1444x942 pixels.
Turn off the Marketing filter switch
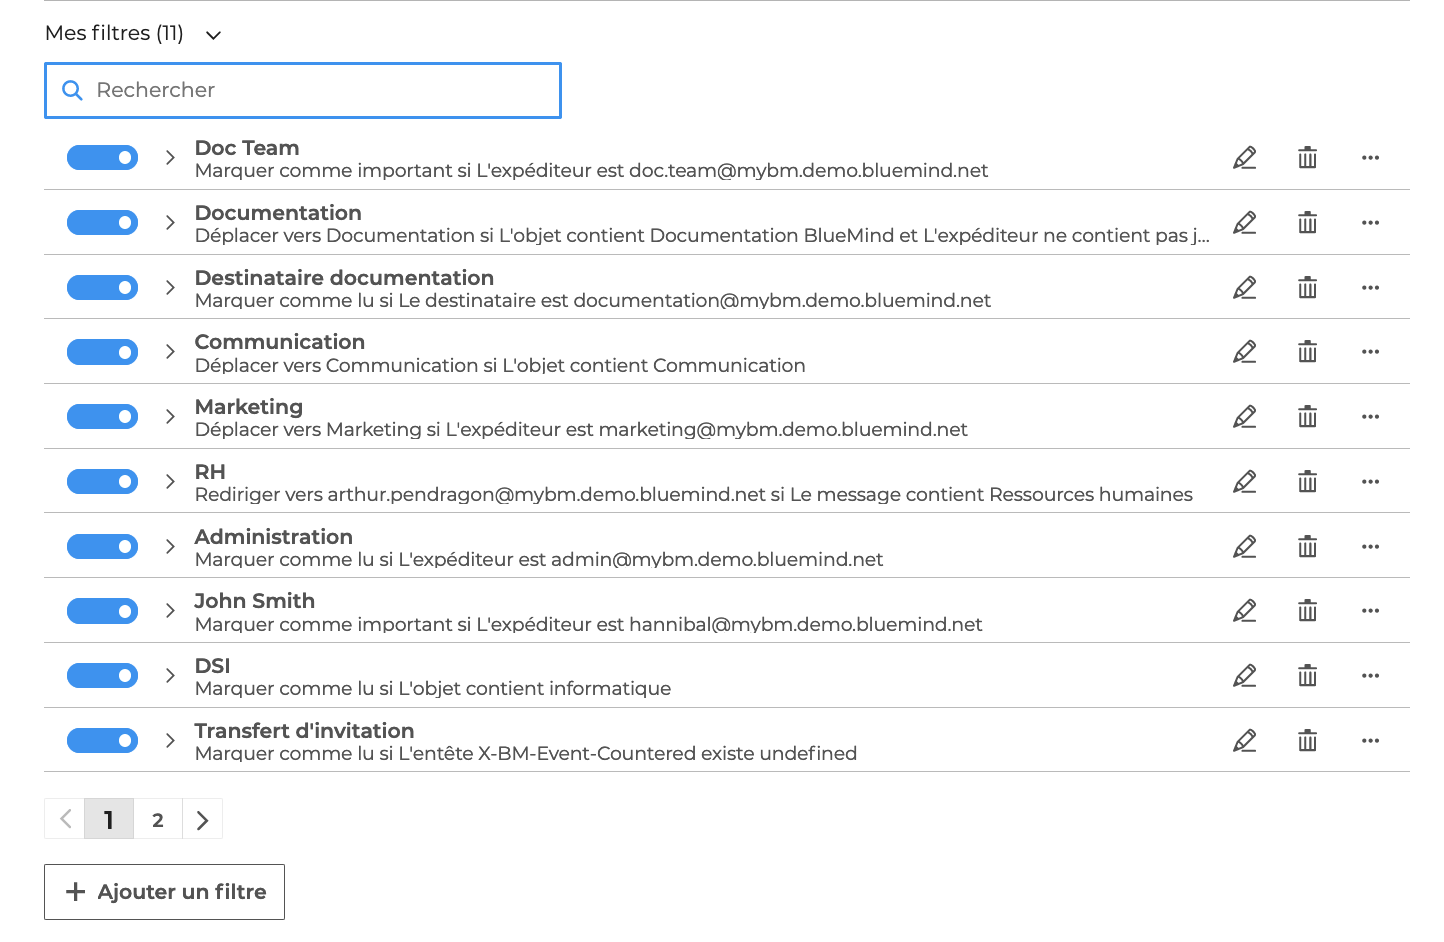(x=102, y=417)
